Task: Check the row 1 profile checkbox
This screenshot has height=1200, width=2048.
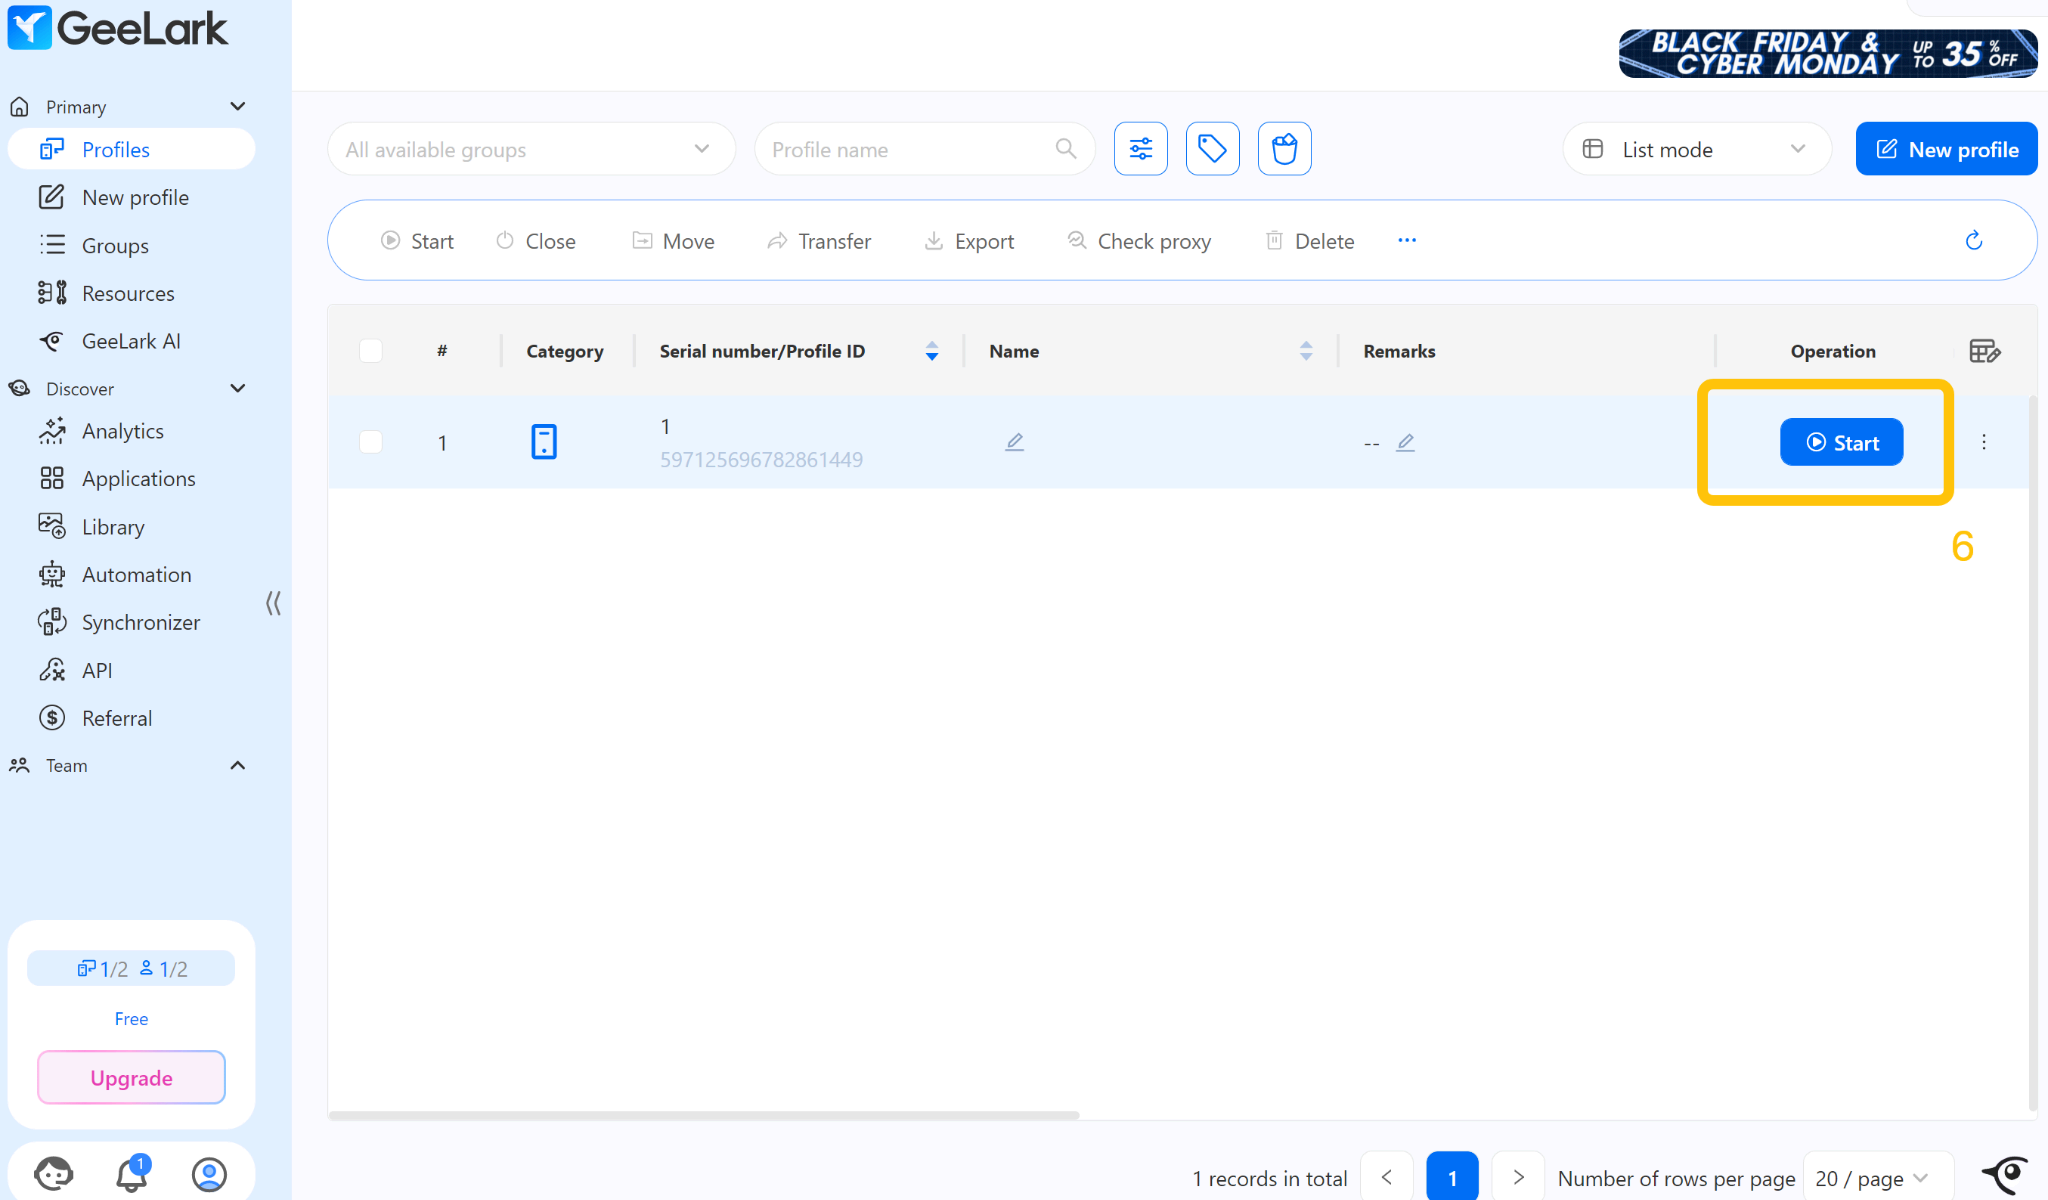Action: [x=371, y=442]
